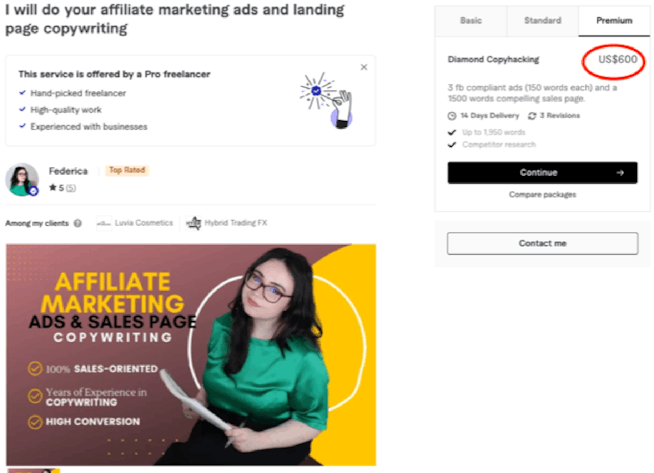Show help for Among my clients

78,223
